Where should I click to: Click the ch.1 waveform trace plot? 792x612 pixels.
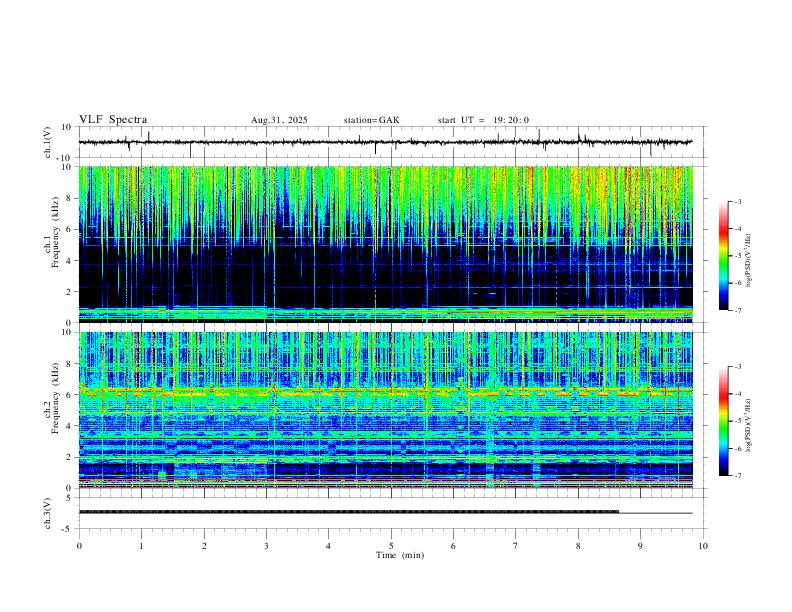385,142
